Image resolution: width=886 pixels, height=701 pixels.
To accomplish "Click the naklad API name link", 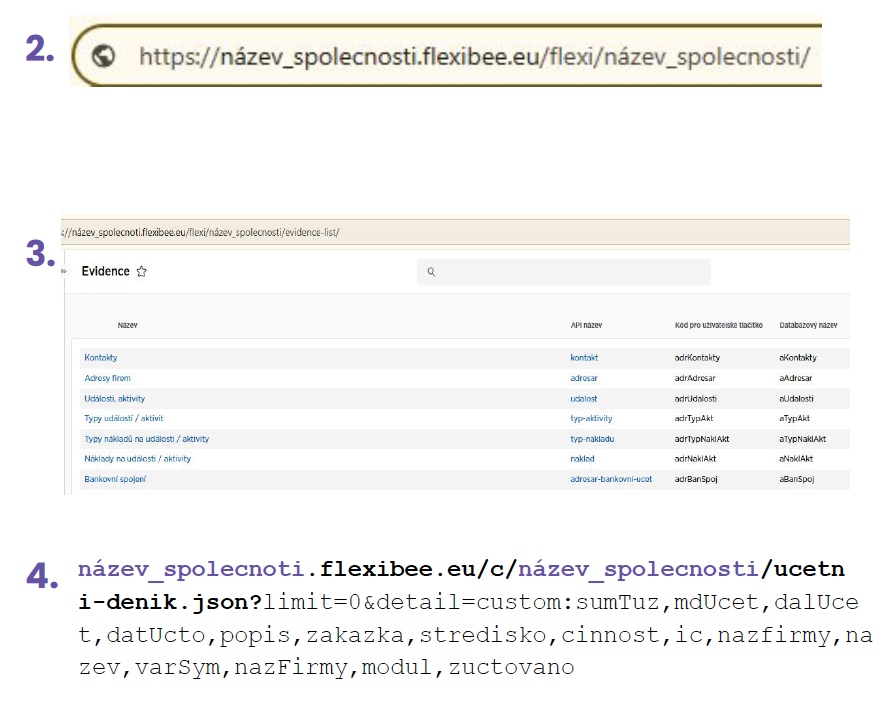I will (582, 459).
